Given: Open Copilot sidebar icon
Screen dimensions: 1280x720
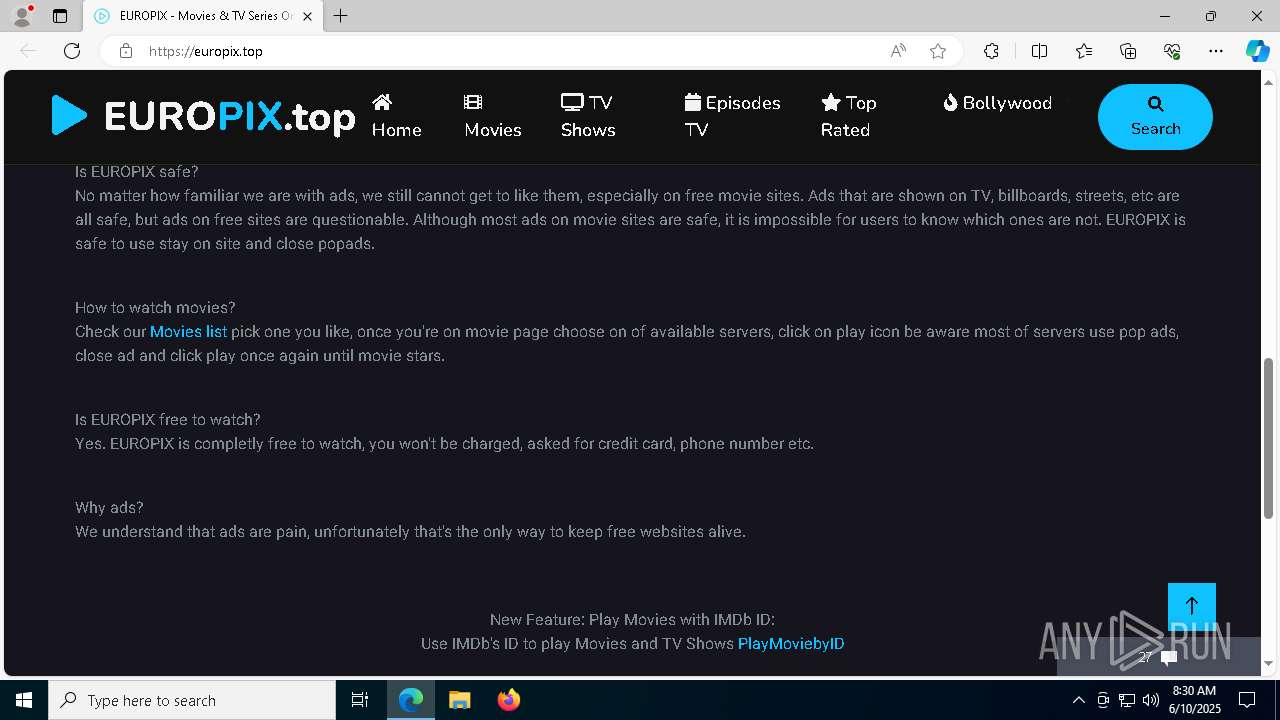Looking at the screenshot, I should (x=1258, y=51).
